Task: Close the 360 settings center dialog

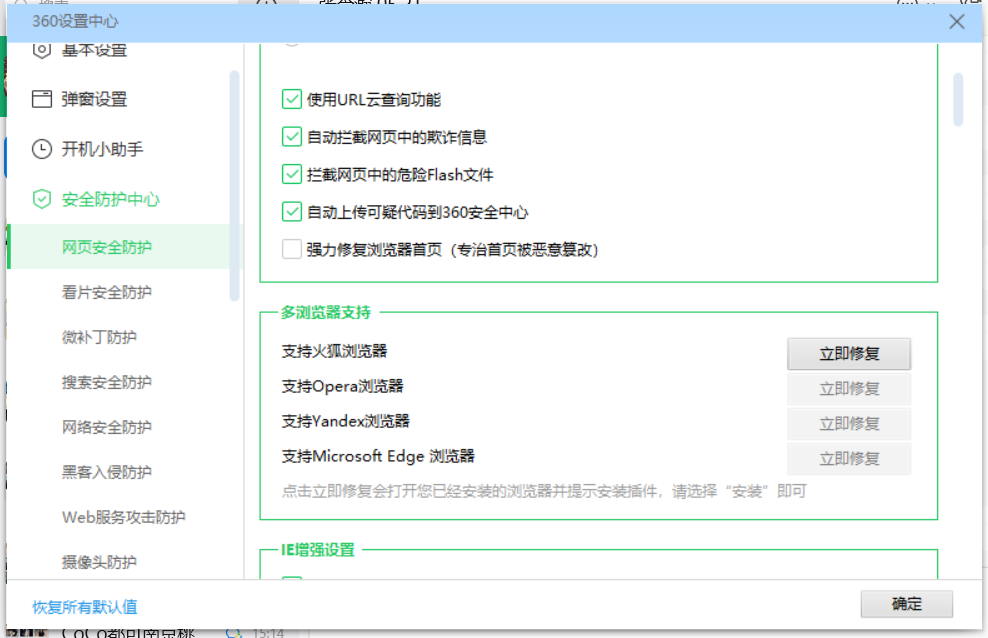Action: click(956, 21)
